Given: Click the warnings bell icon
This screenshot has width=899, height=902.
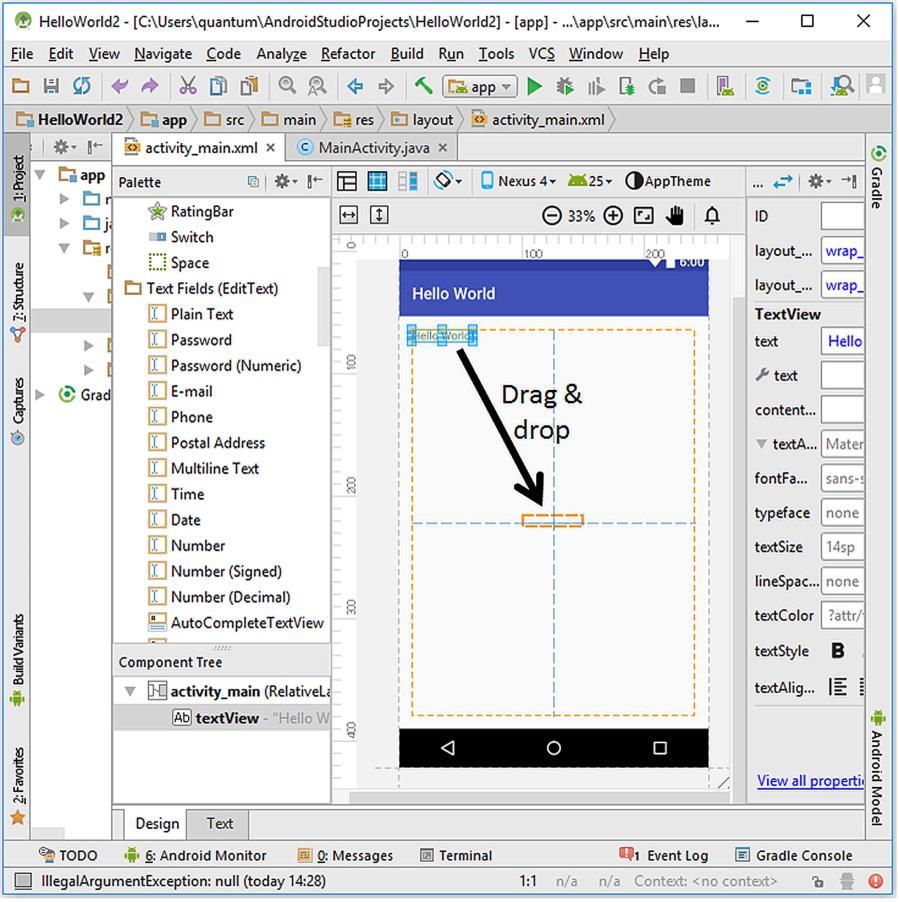Looking at the screenshot, I should tap(714, 217).
